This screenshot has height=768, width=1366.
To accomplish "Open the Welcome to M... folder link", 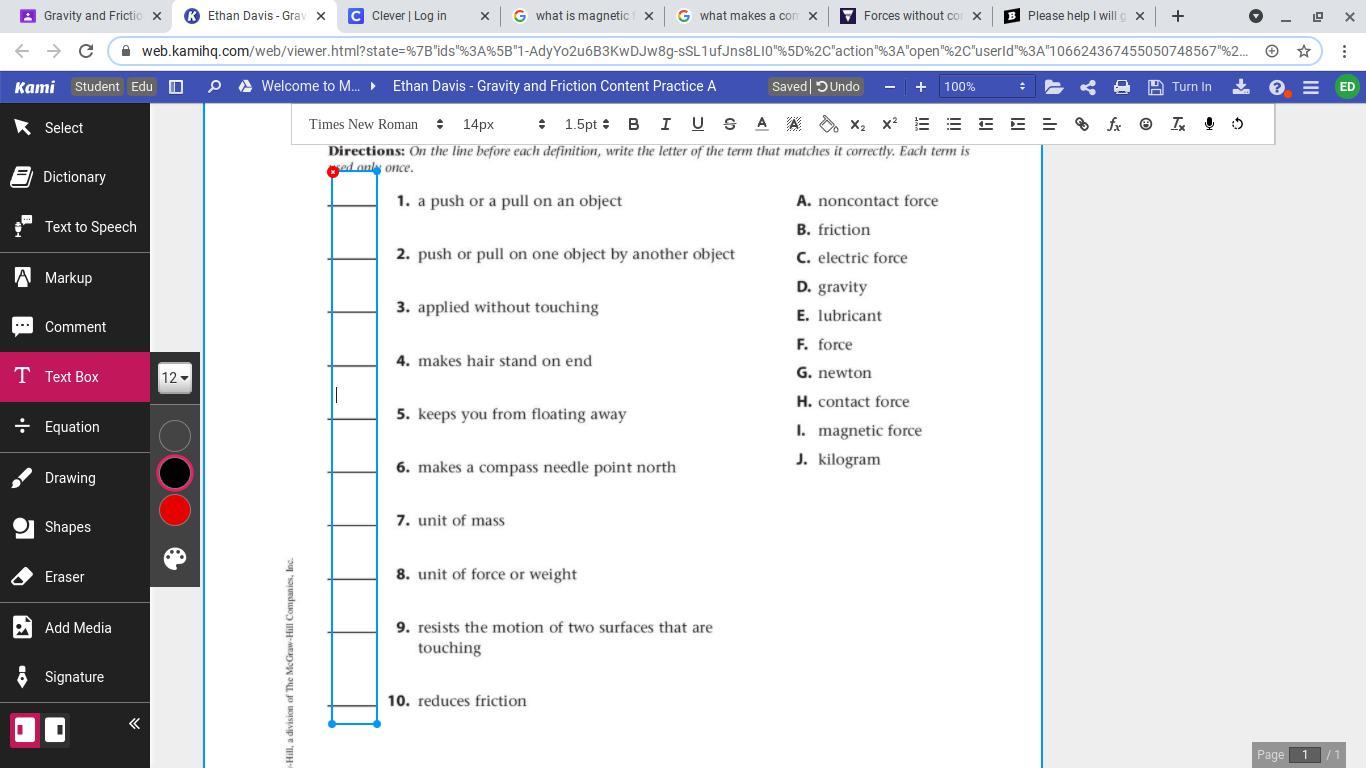I will point(310,86).
